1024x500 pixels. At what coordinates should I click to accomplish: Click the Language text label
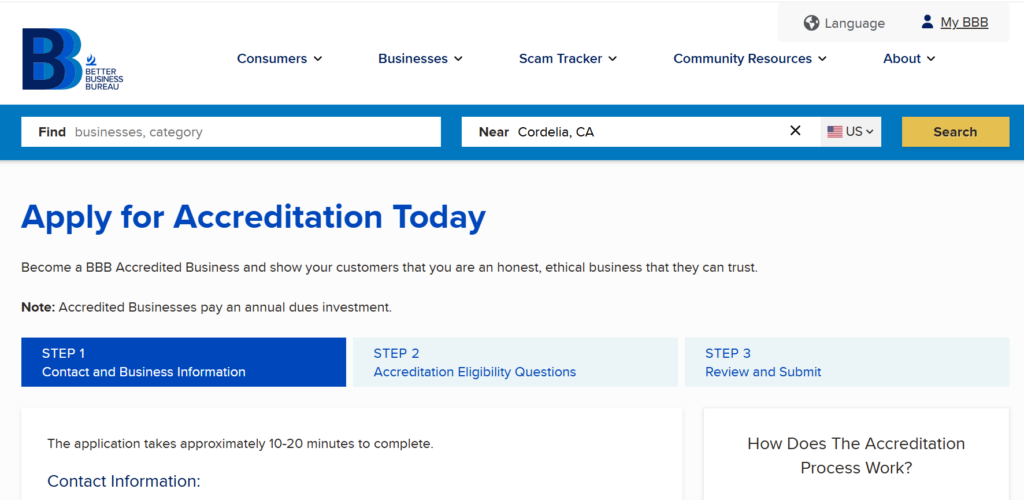(x=854, y=23)
